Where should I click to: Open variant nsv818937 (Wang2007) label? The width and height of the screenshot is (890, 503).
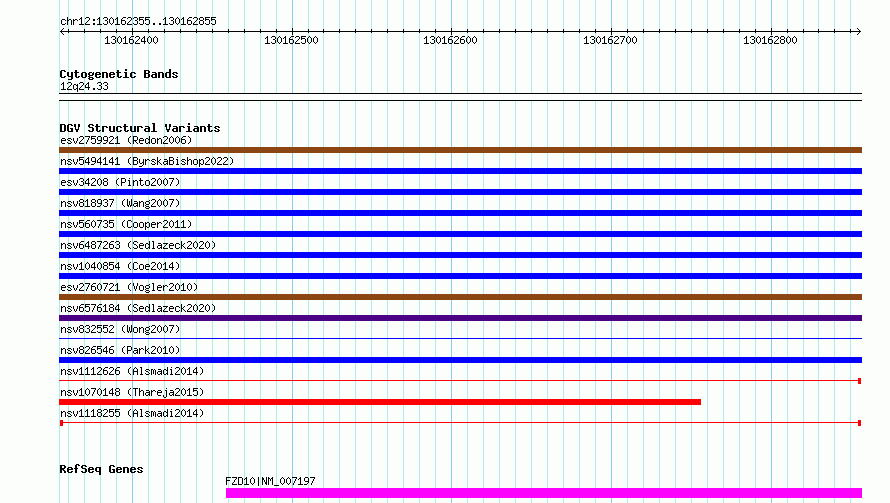pos(120,203)
